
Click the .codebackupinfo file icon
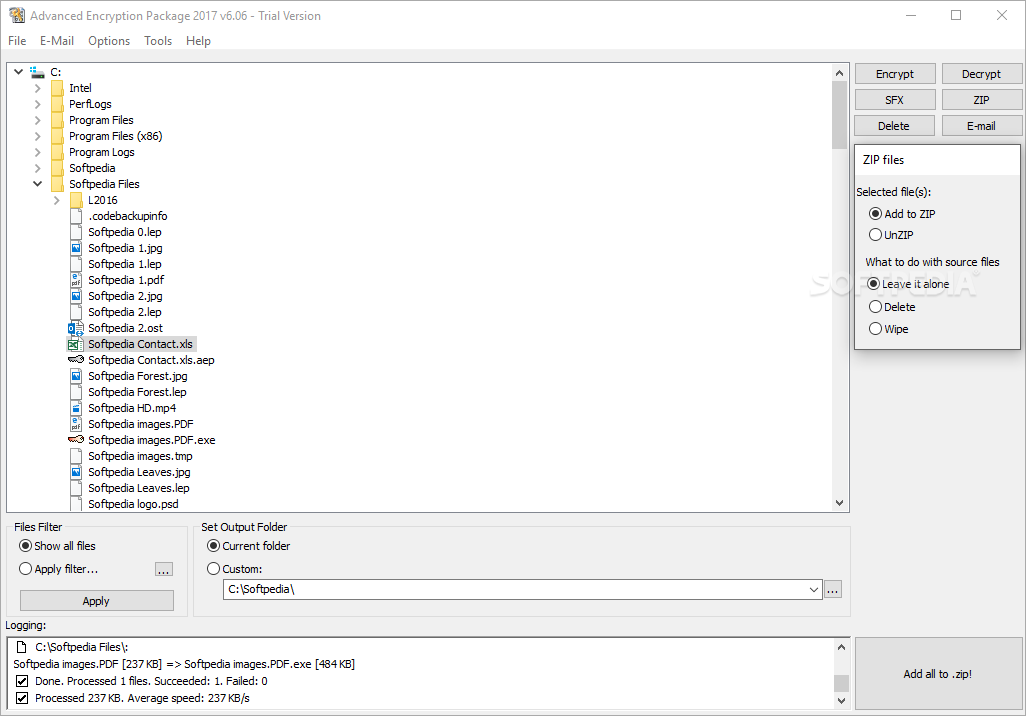pyautogui.click(x=76, y=216)
